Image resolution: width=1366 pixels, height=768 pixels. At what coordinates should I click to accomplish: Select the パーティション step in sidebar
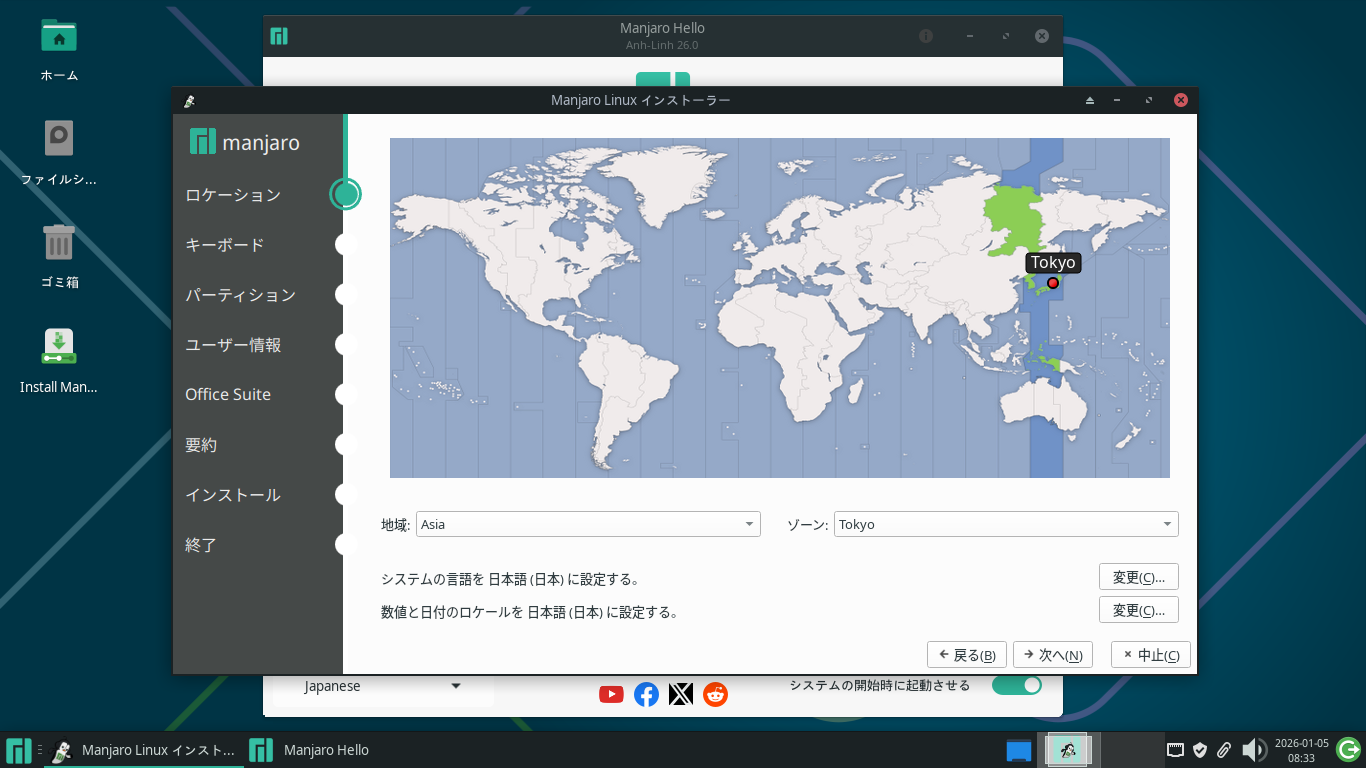241,295
